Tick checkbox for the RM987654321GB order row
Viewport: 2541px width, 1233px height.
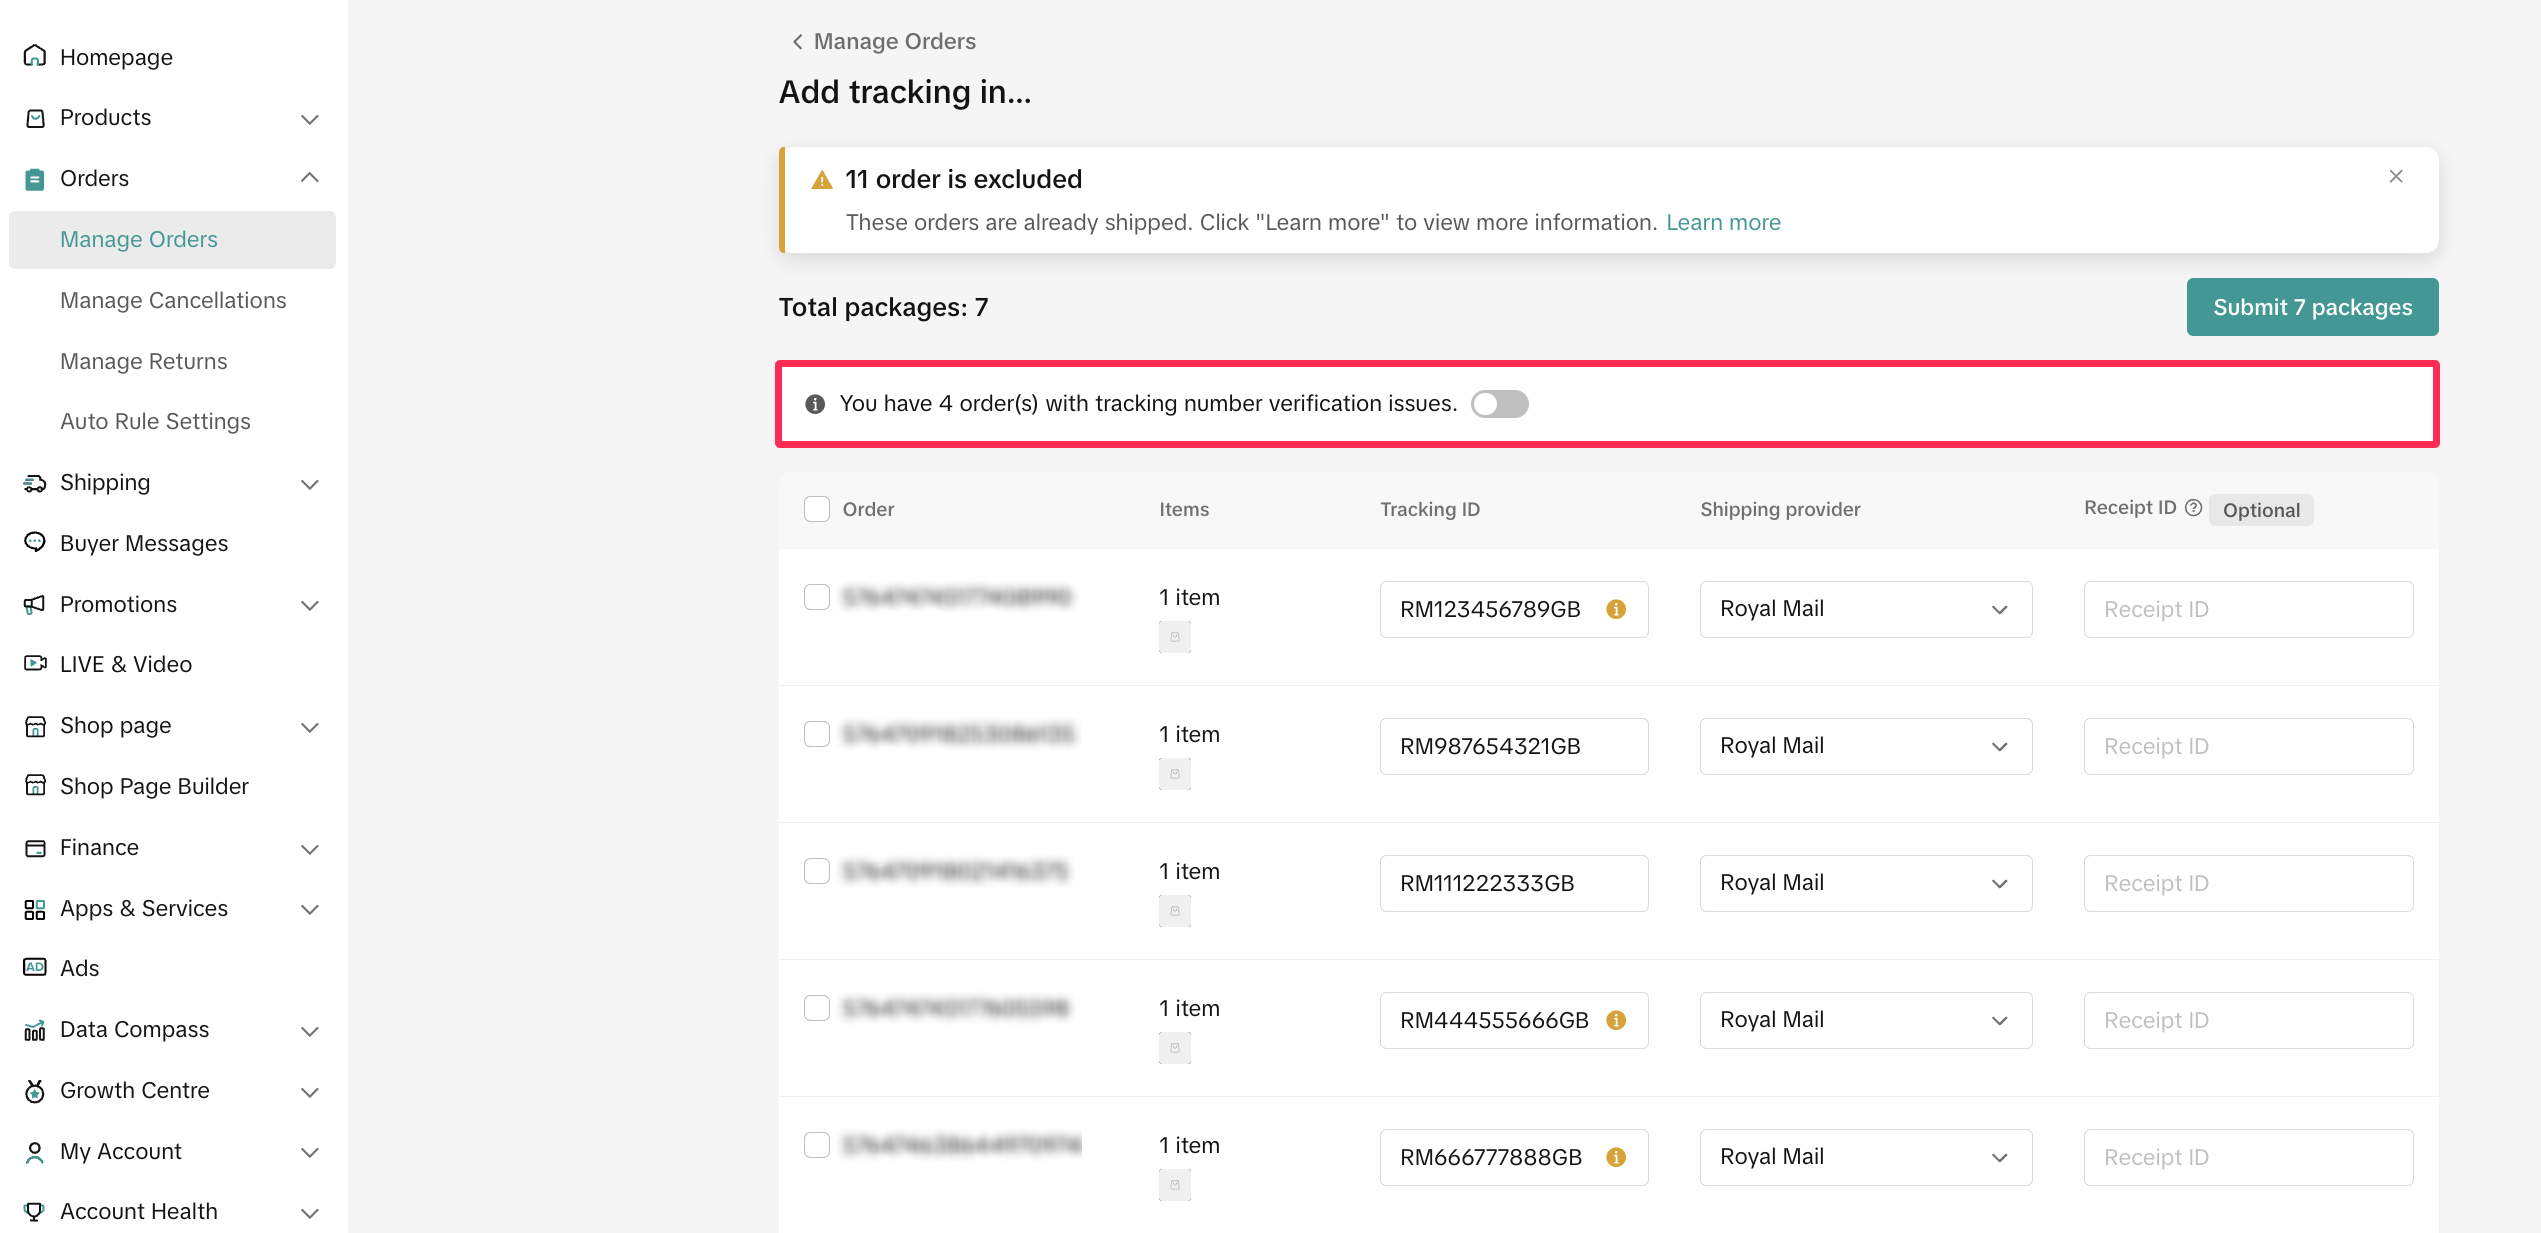point(817,734)
